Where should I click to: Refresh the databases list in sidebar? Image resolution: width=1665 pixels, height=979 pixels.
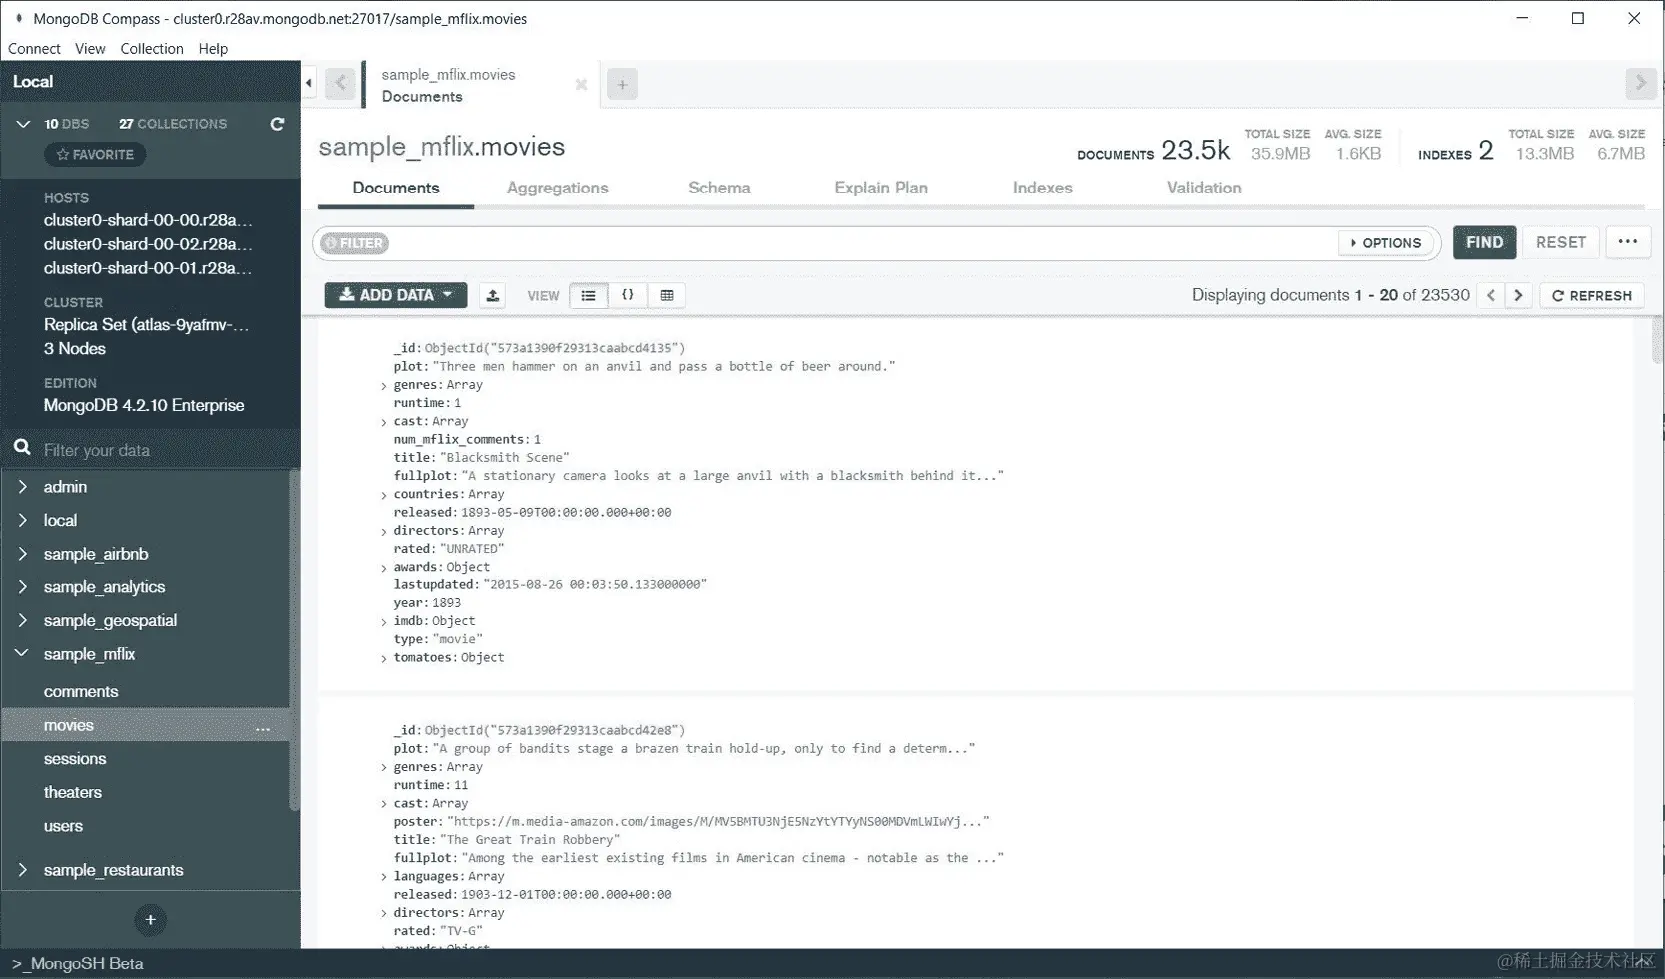tap(277, 124)
